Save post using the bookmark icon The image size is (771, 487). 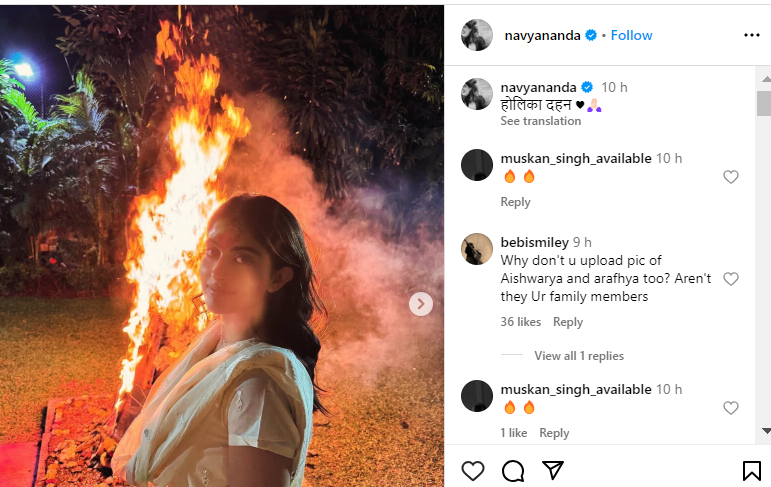[752, 470]
